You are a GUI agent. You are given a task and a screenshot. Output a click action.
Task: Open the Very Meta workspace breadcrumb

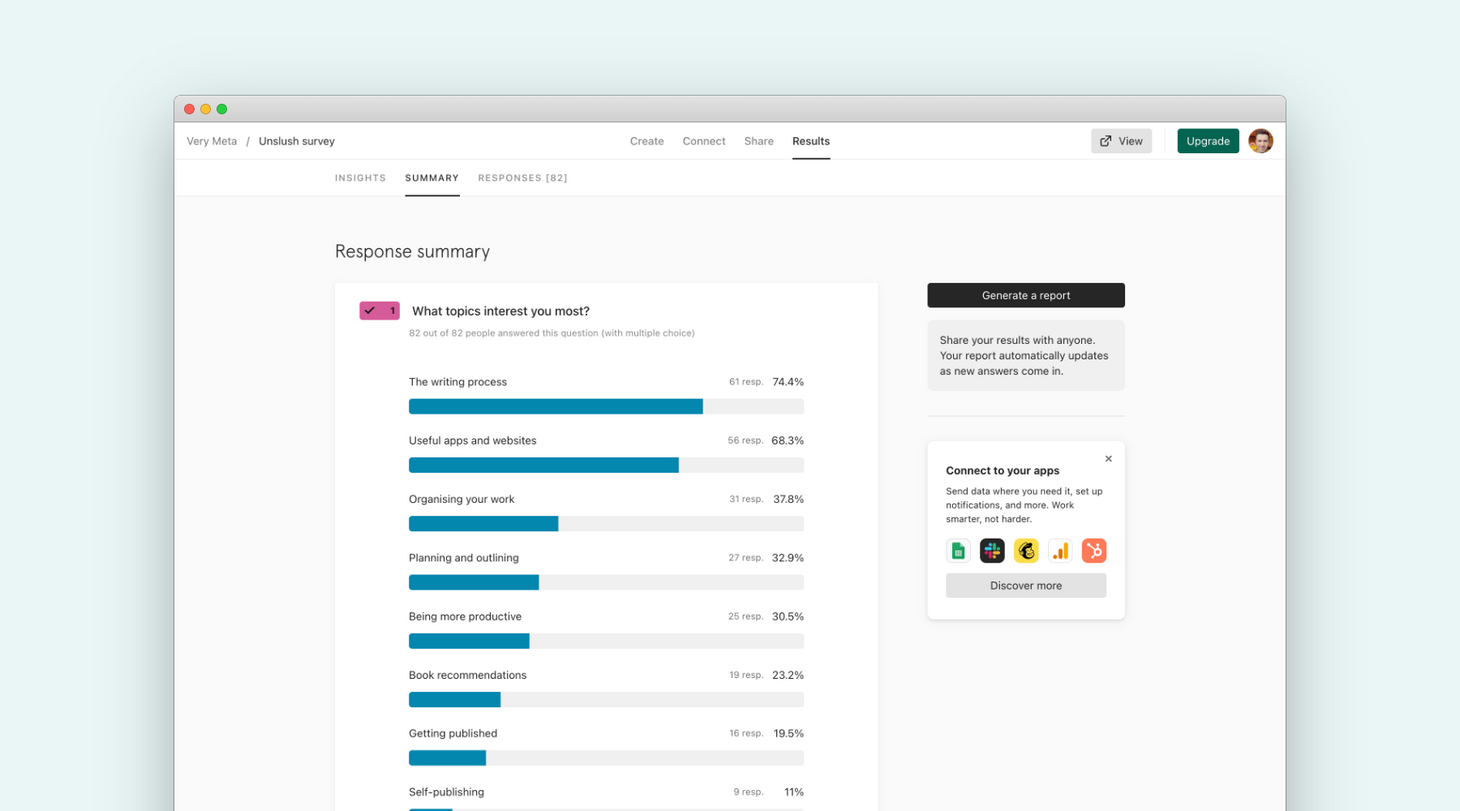[x=212, y=141]
